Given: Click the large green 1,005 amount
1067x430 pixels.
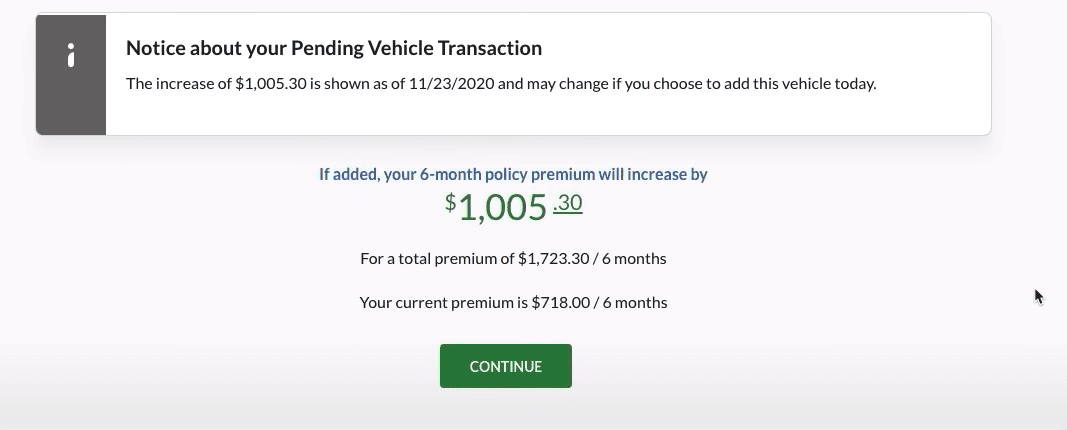Looking at the screenshot, I should (504, 208).
